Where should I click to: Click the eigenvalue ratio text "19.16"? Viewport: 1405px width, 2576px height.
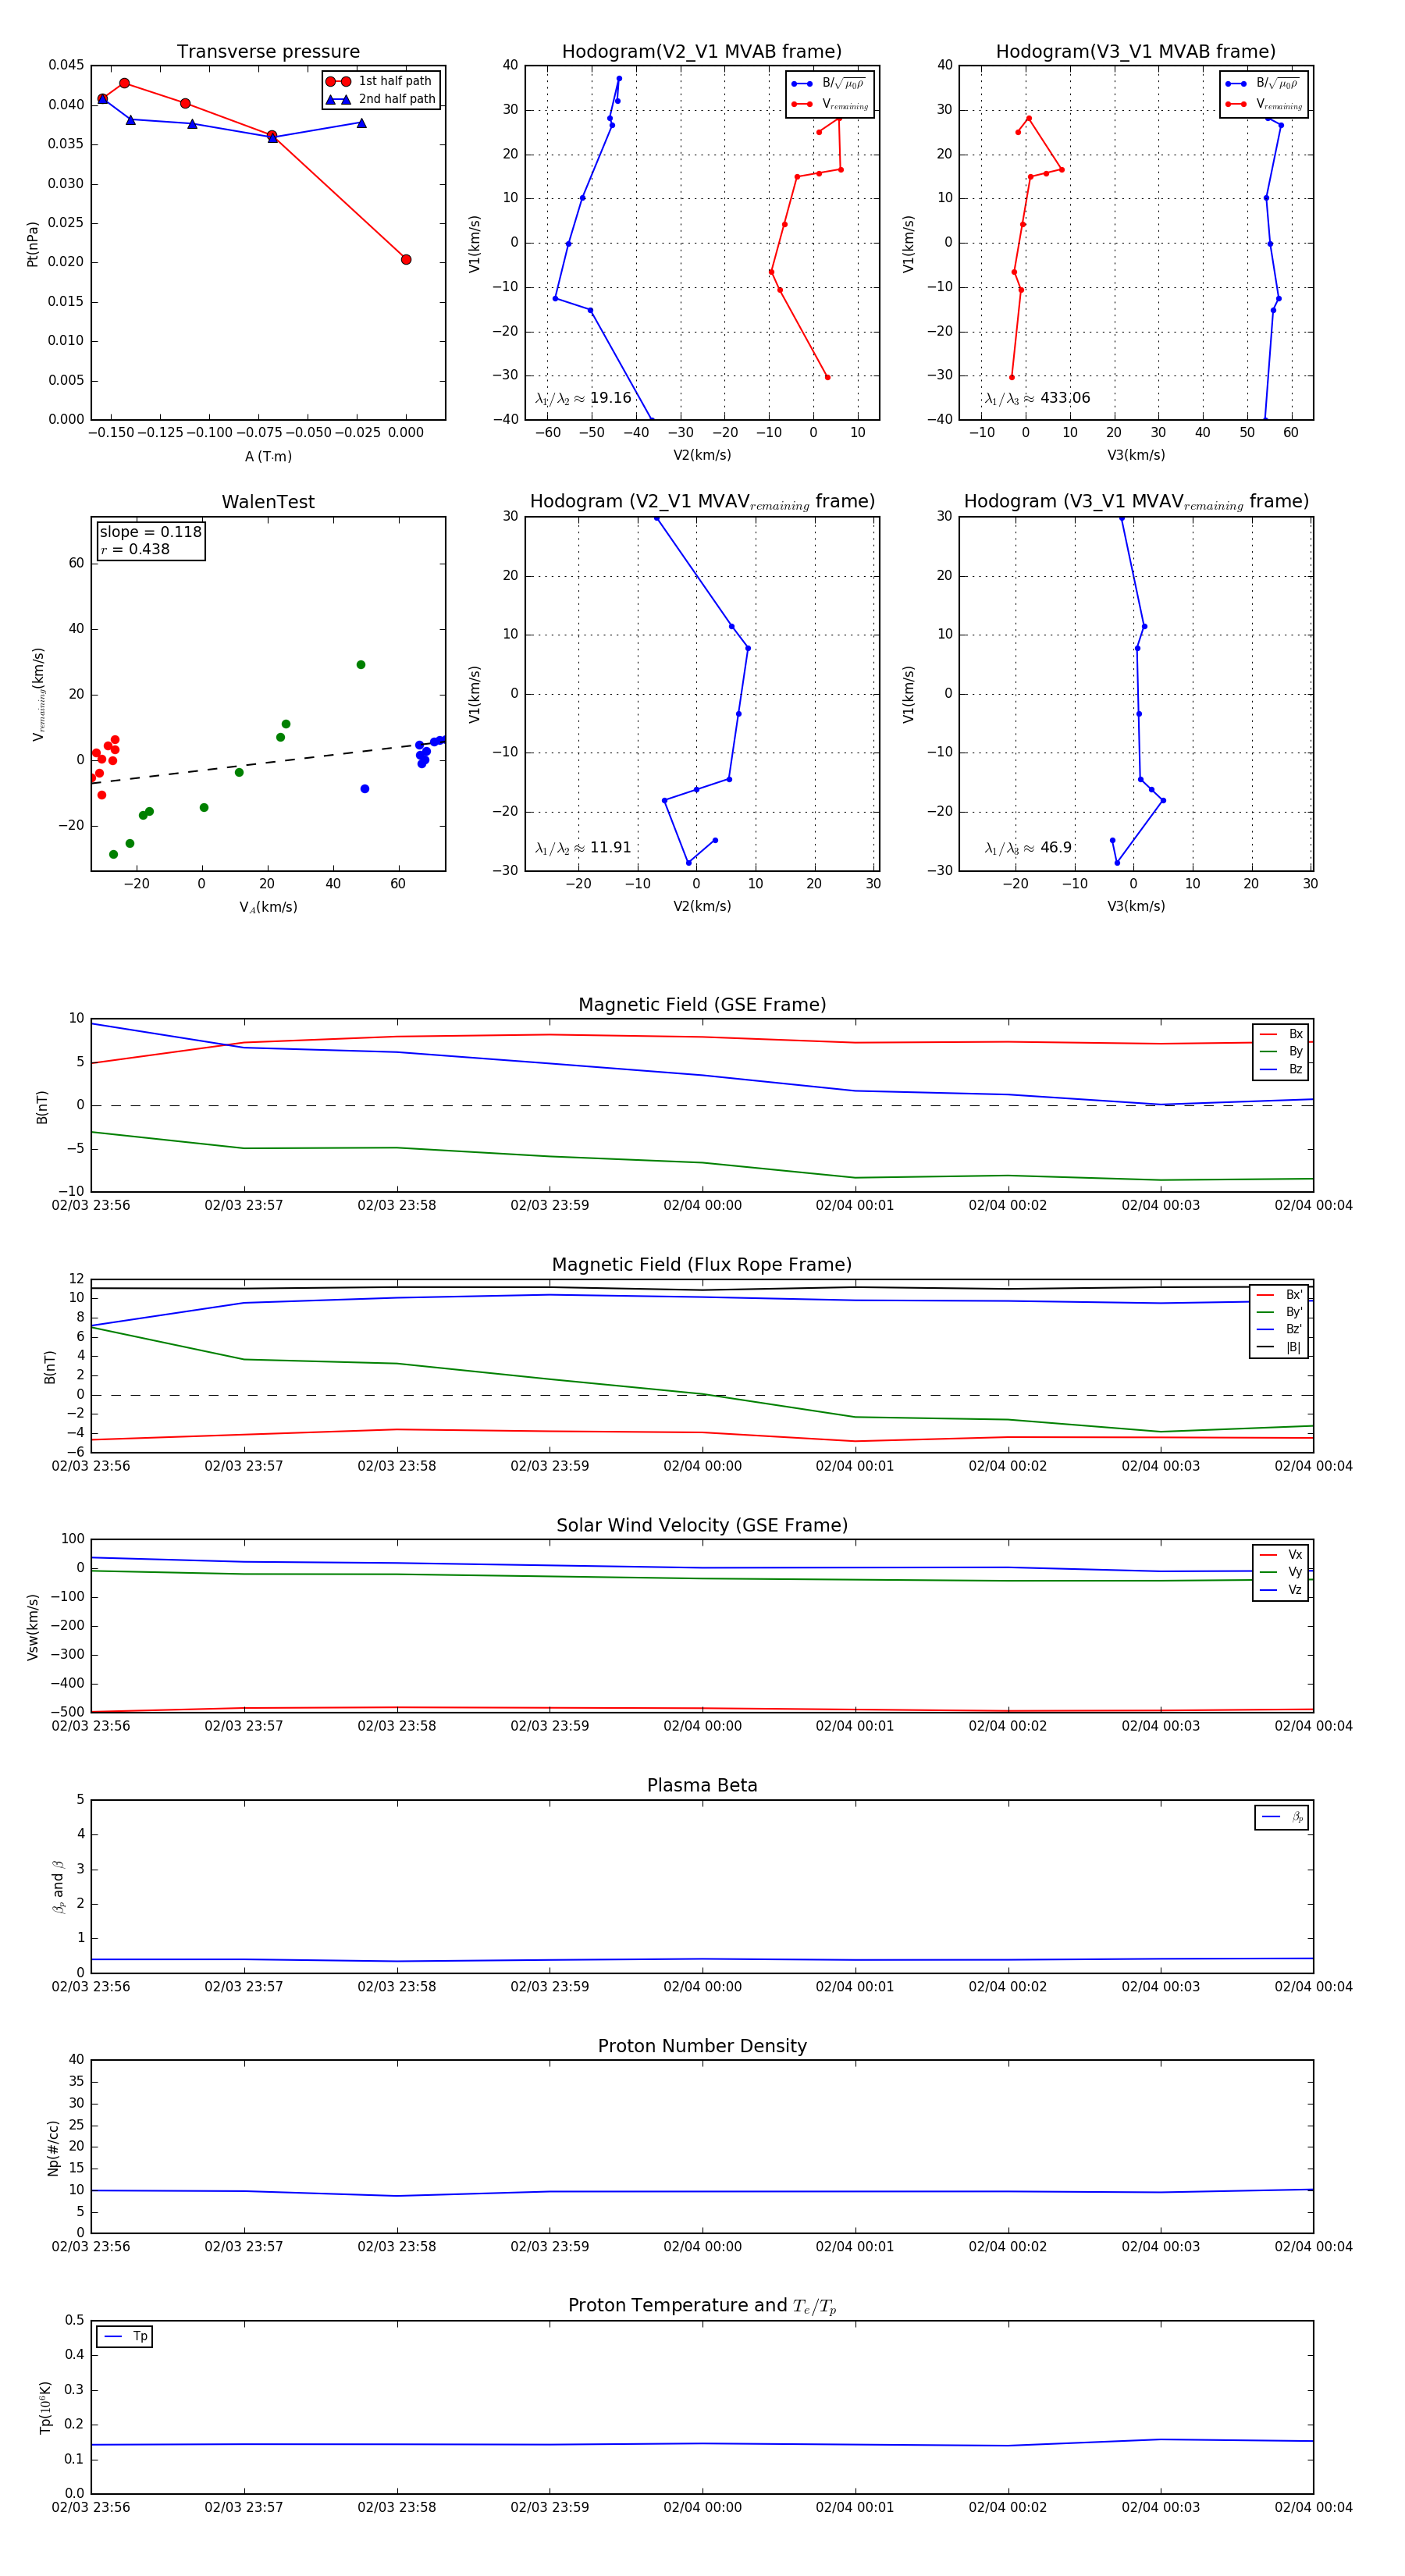pos(610,398)
